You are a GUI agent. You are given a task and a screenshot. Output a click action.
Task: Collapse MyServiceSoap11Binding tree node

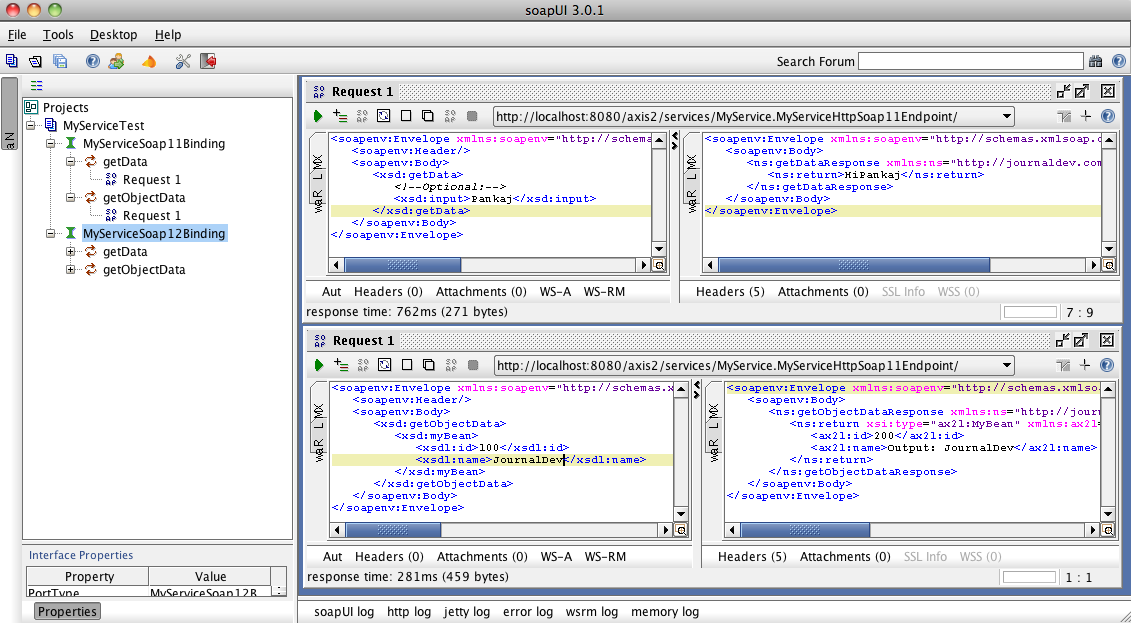(x=50, y=143)
